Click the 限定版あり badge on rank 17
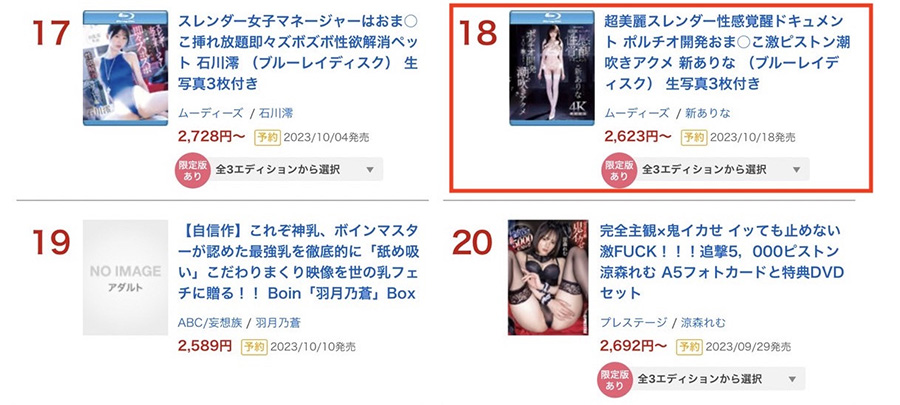 pyautogui.click(x=193, y=170)
